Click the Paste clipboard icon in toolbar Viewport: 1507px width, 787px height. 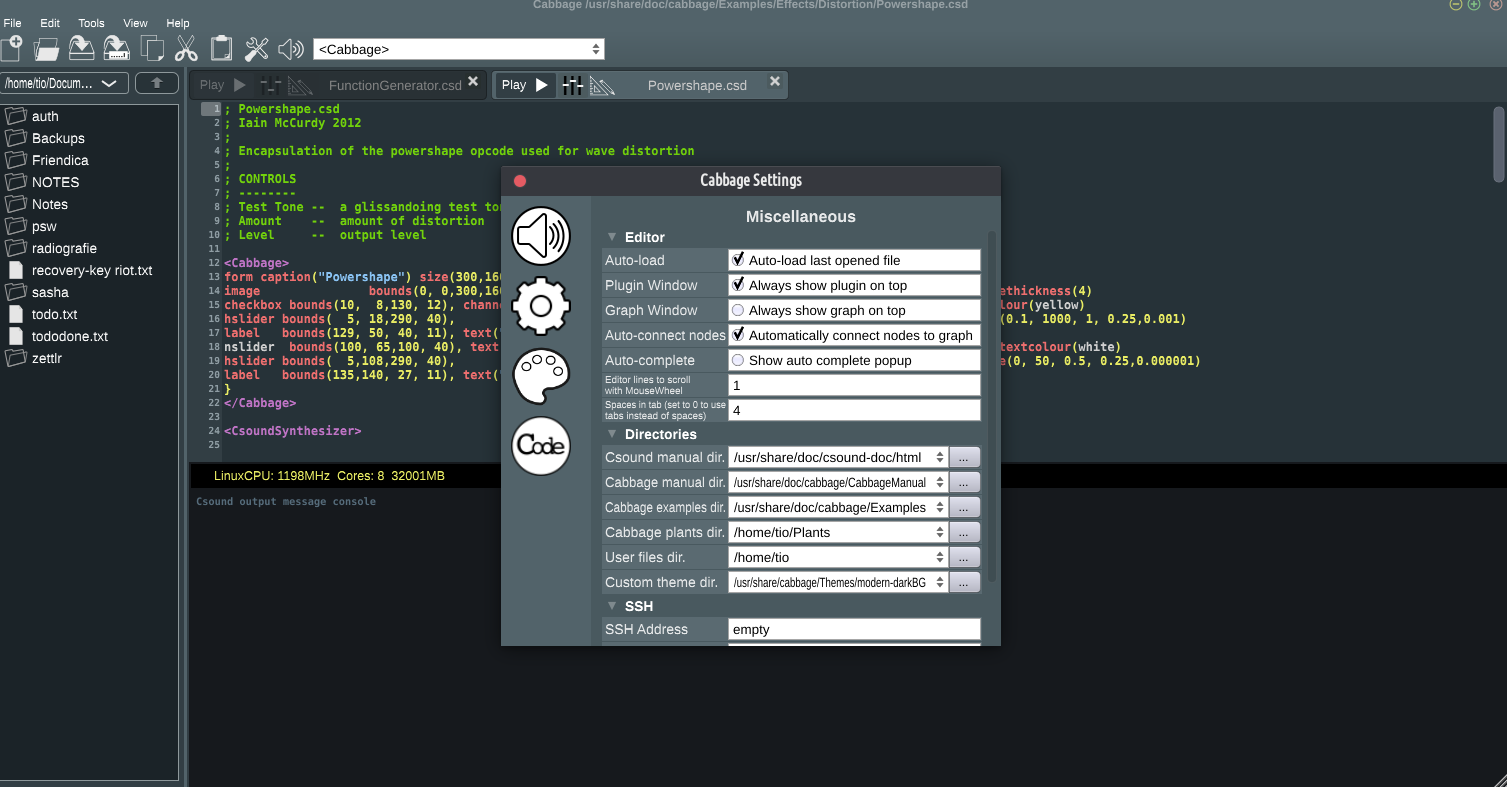221,48
